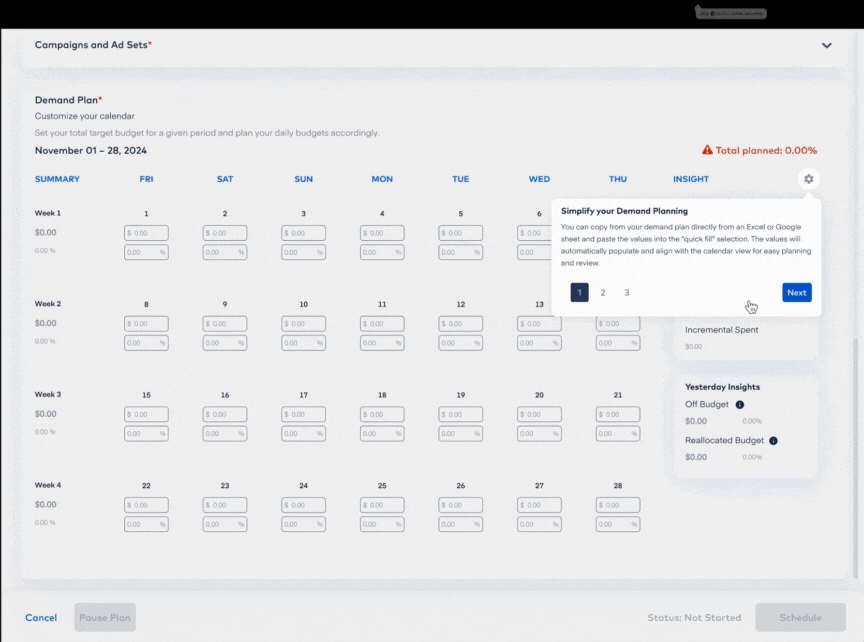Click the dollar input for day 17

coord(304,414)
